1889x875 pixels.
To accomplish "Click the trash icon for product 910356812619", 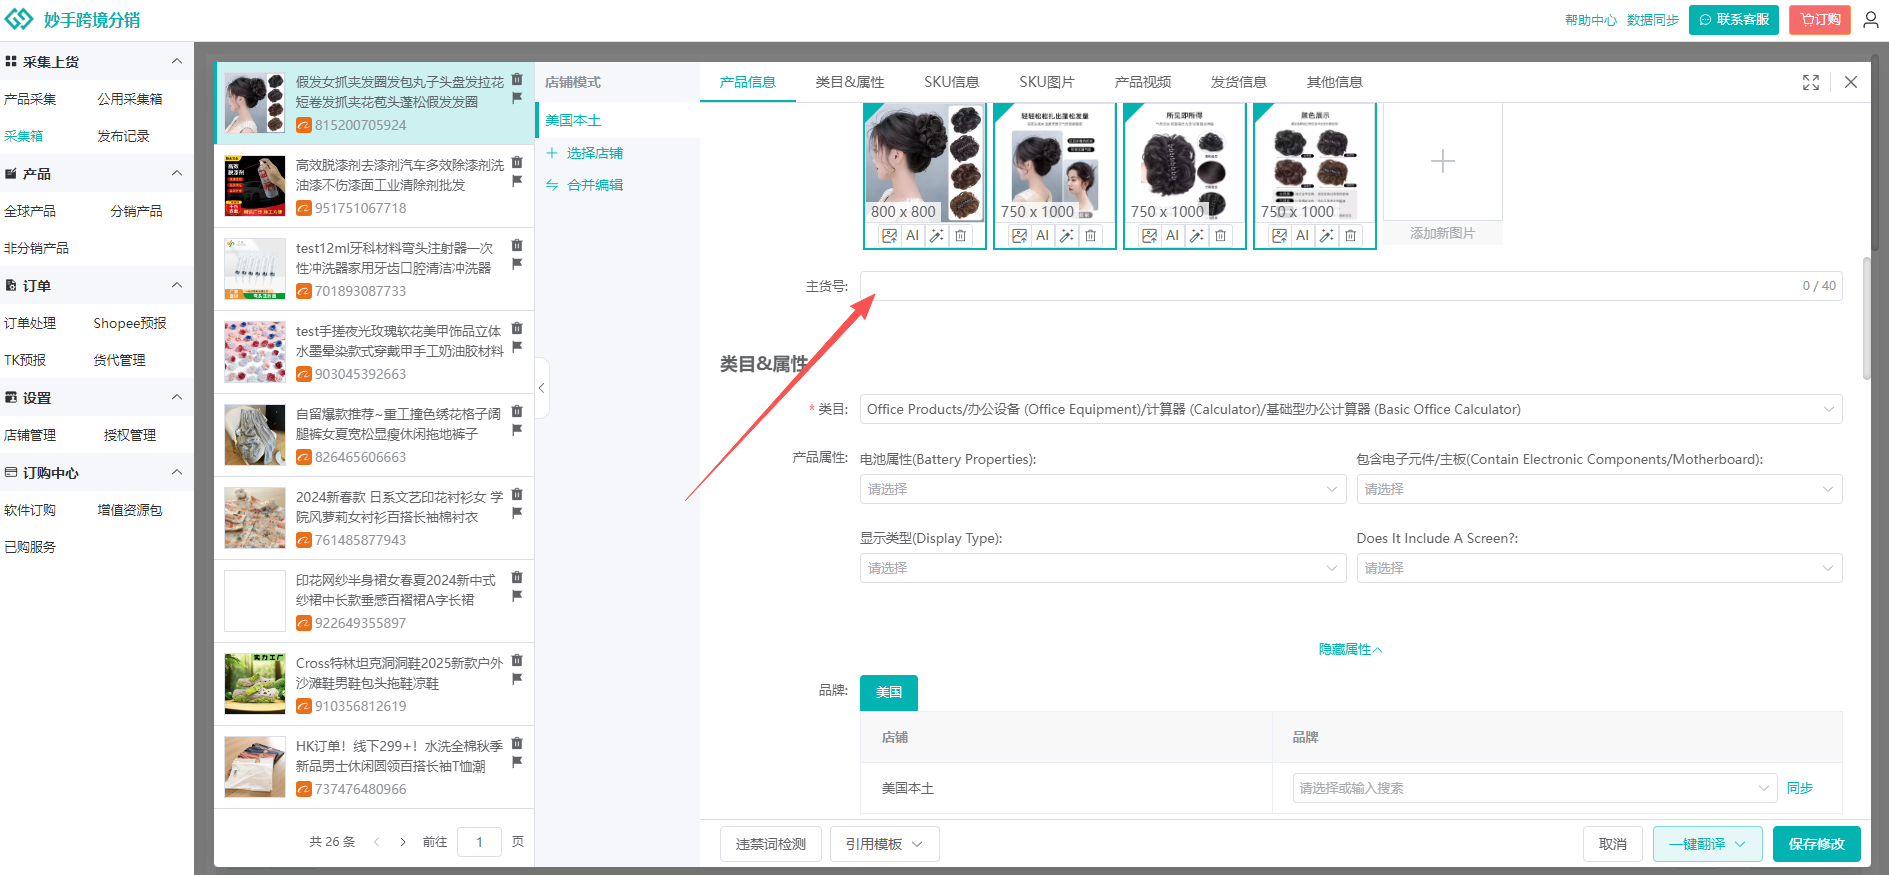I will (517, 660).
